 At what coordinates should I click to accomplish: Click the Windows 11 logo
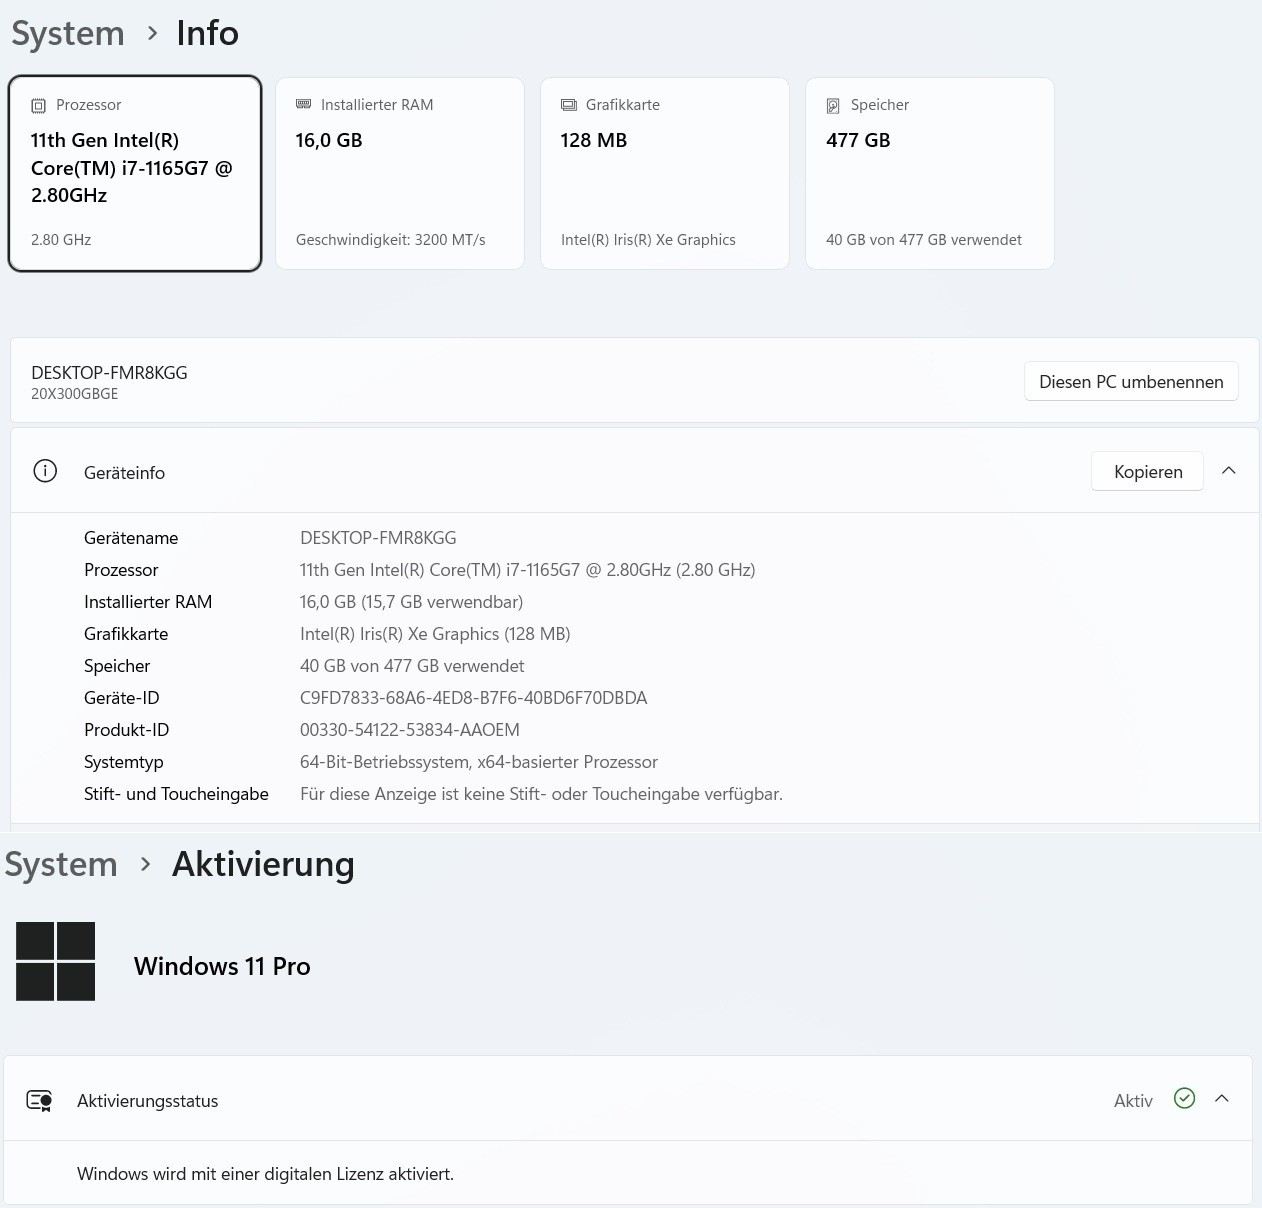coord(56,962)
